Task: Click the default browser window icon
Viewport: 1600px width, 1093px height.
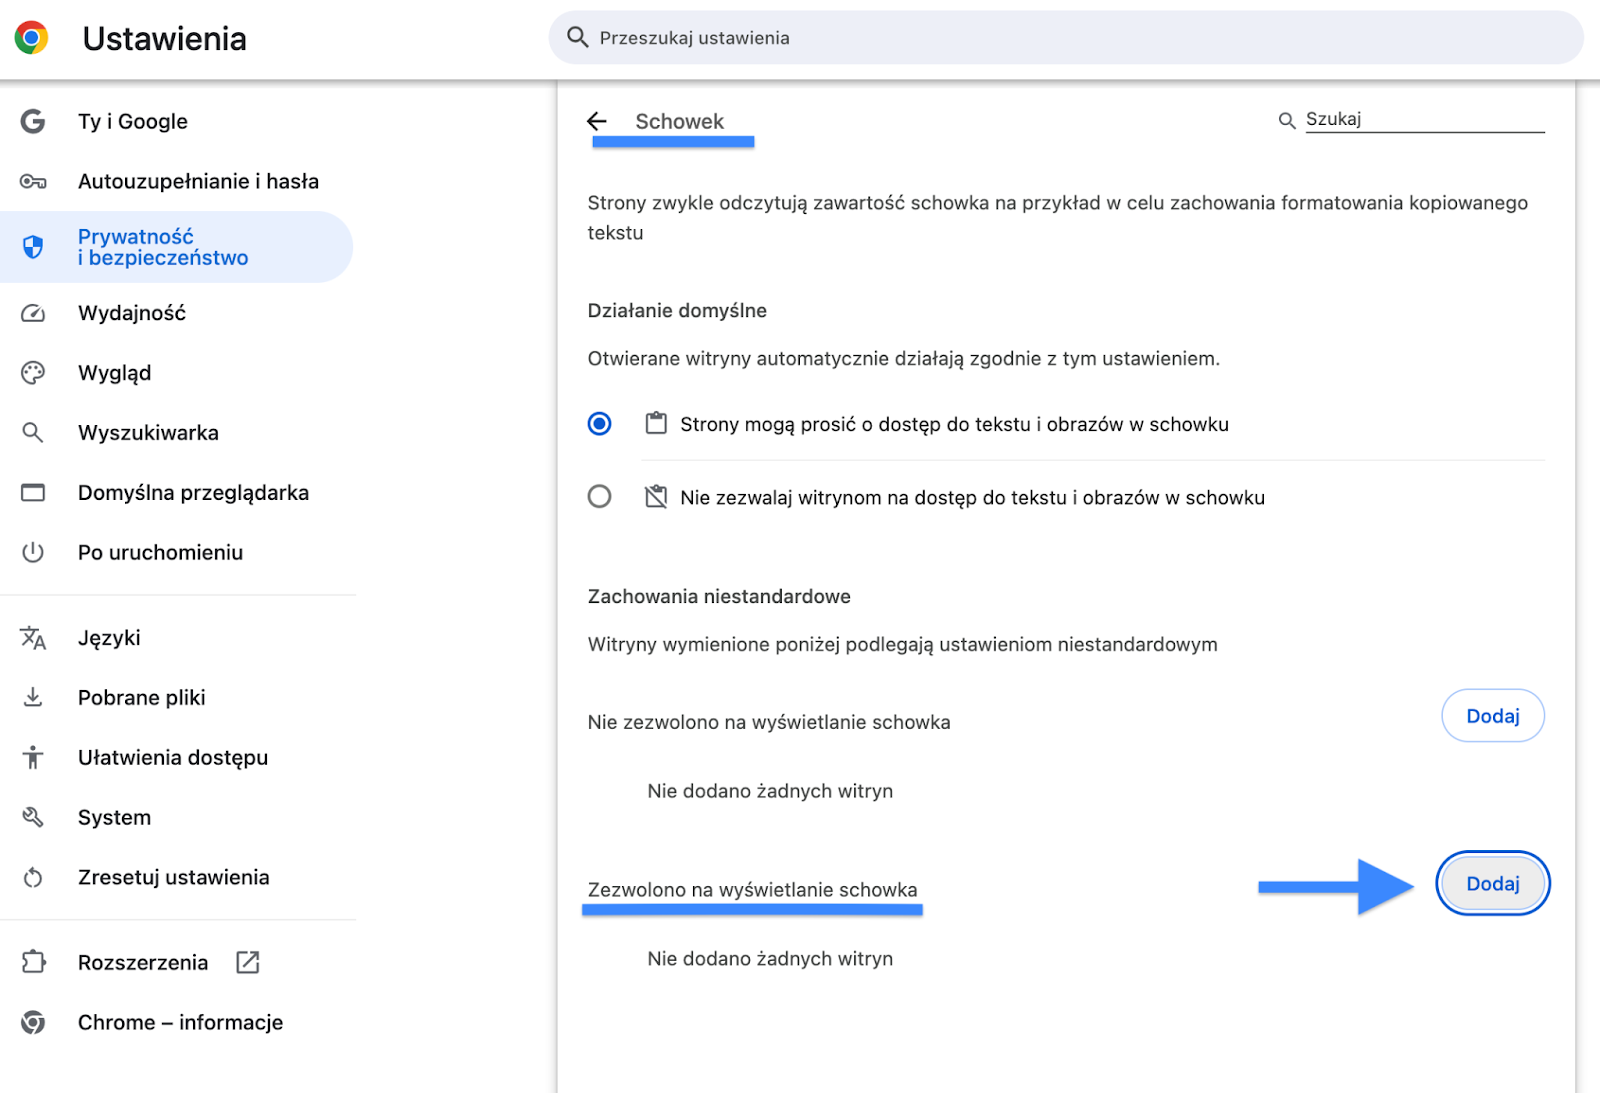Action: click(x=33, y=493)
